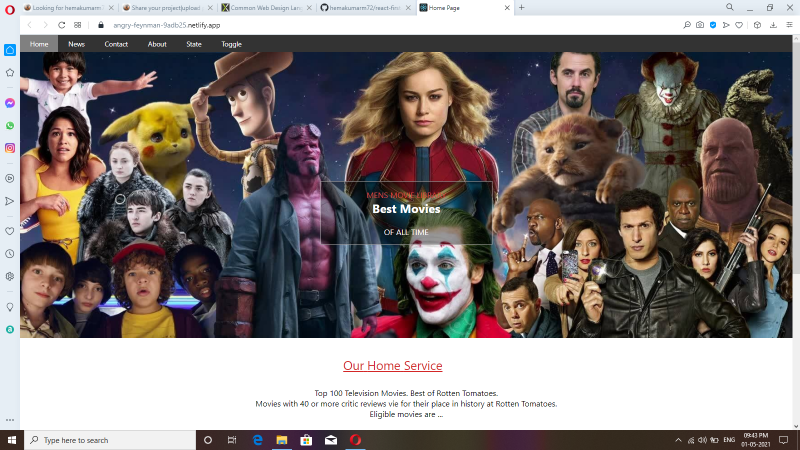This screenshot has width=800, height=450.
Task: Open downloads icon in toolbar
Action: pos(773,25)
